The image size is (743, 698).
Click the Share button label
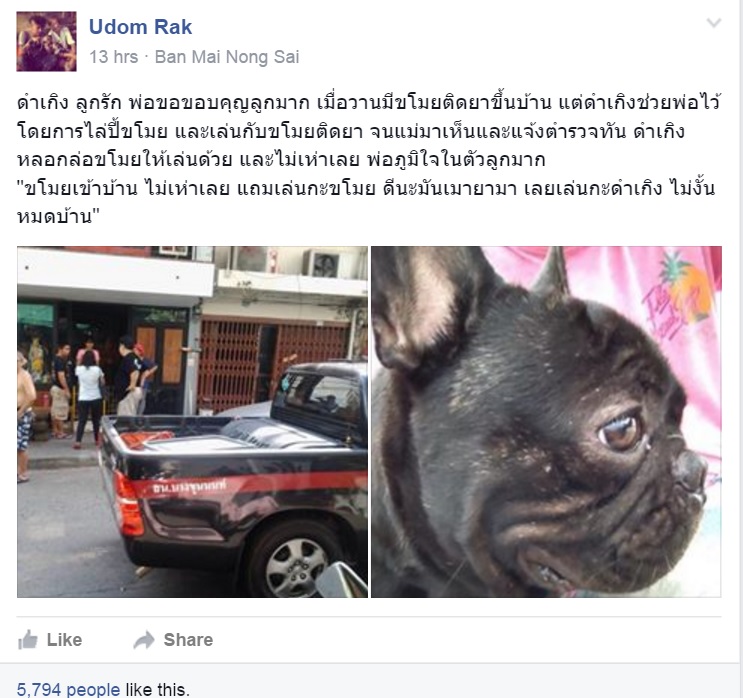[188, 640]
